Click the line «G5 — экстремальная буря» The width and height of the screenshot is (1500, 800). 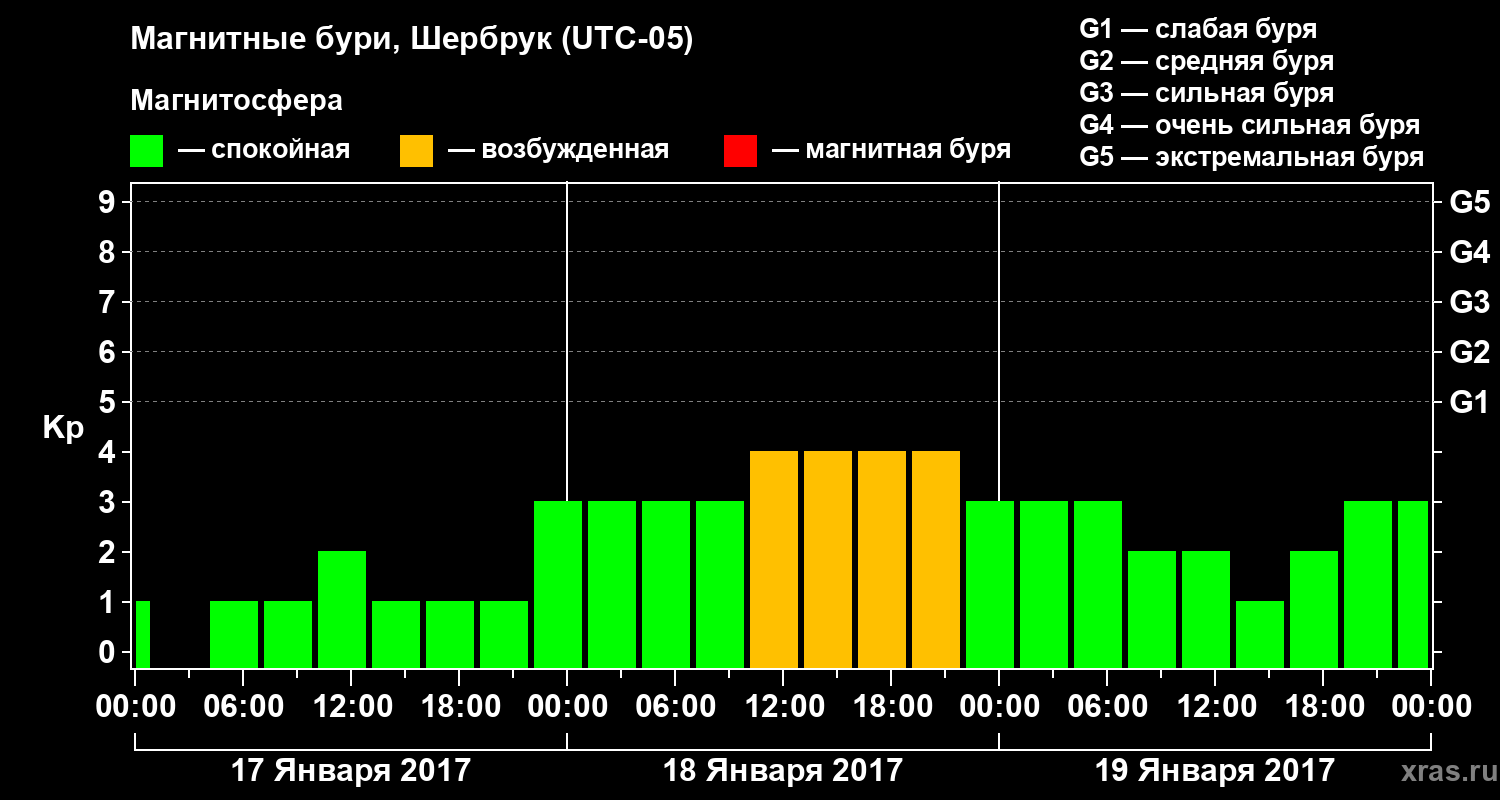coord(1252,157)
